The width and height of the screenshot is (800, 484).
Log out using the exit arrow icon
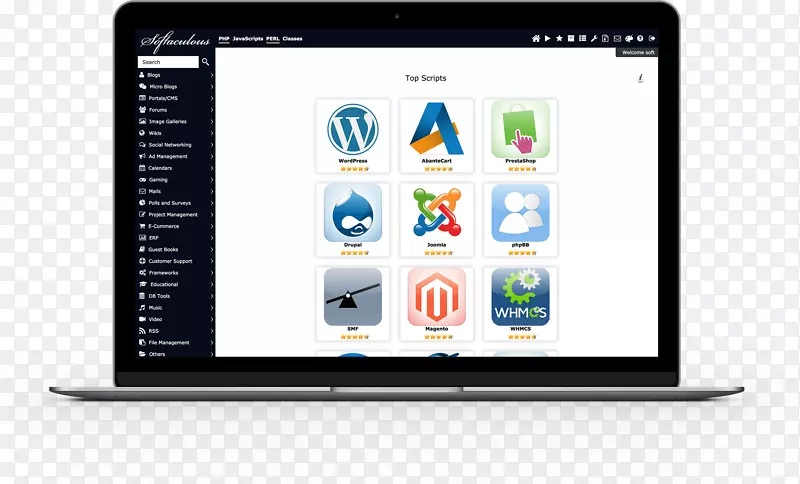(x=652, y=38)
